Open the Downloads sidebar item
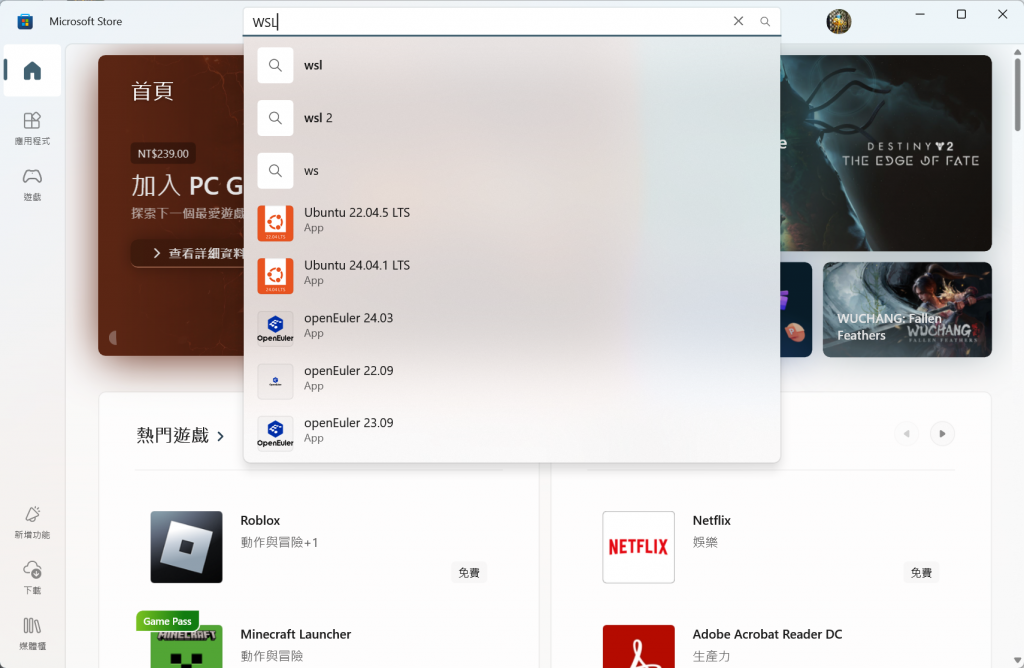 point(32,577)
